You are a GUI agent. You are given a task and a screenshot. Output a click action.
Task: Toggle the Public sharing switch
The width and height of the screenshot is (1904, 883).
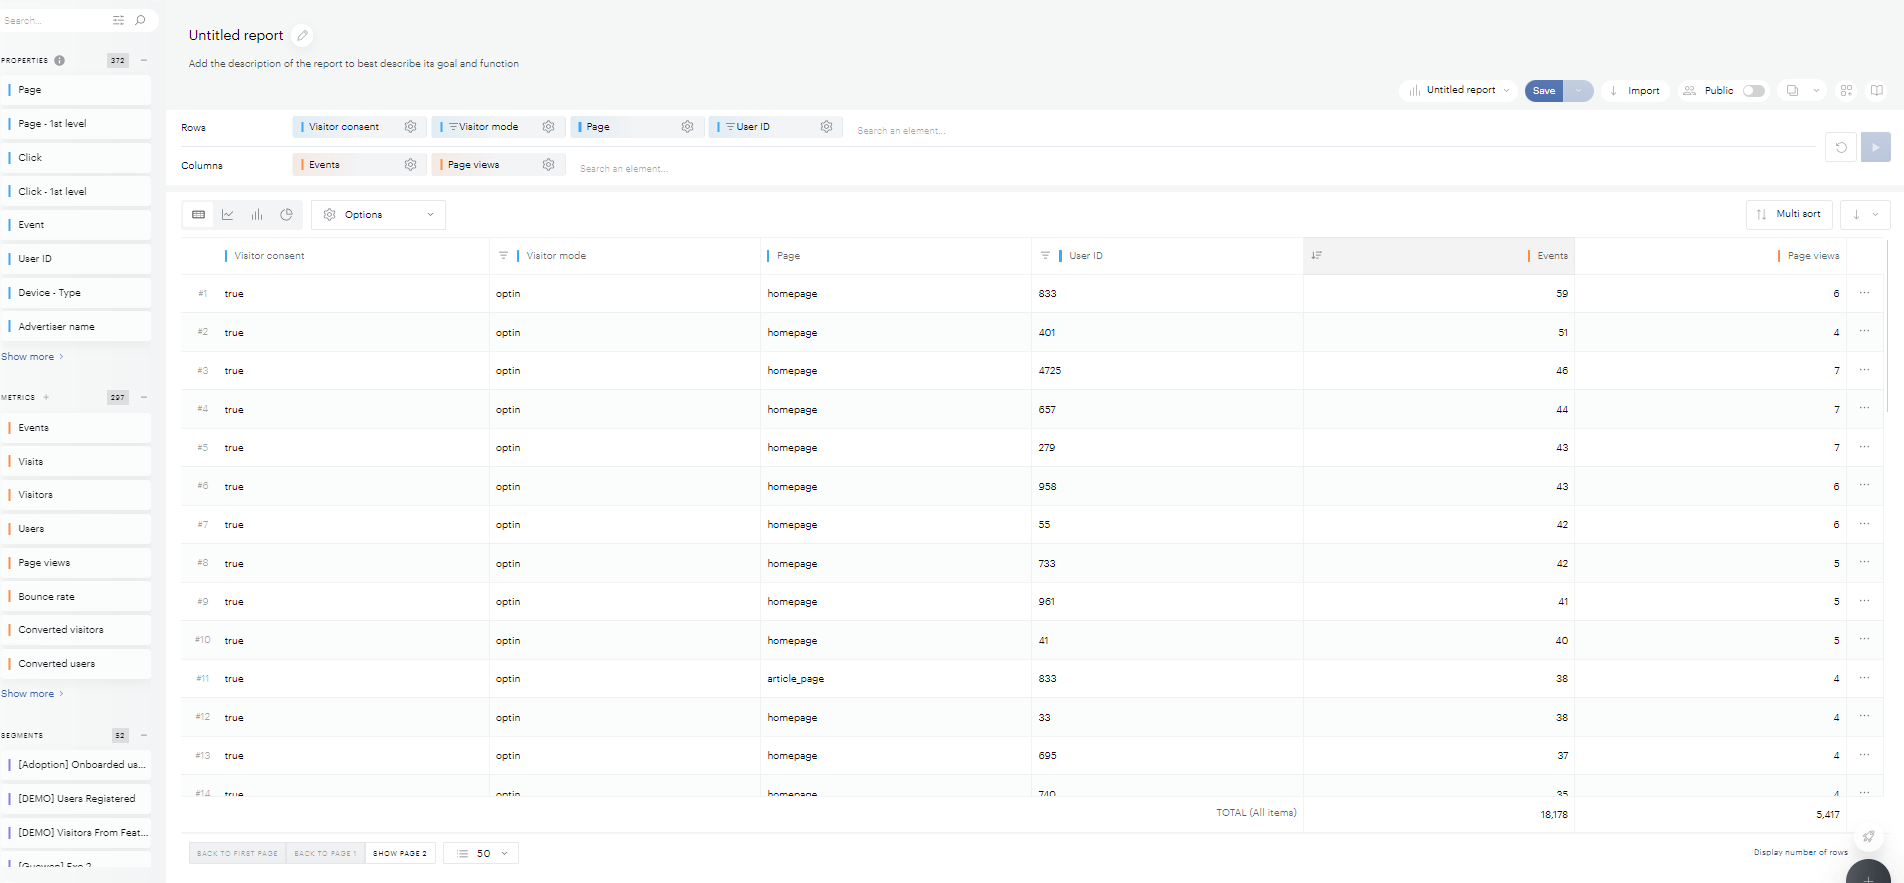tap(1753, 91)
